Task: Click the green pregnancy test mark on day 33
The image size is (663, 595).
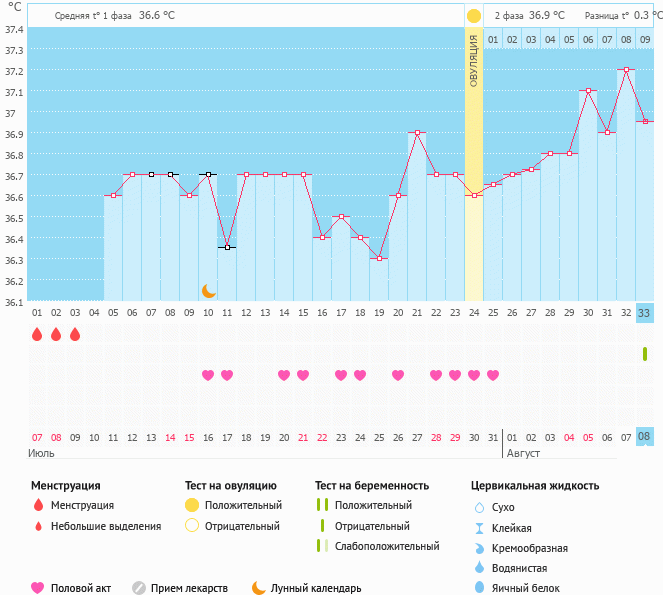Action: pos(645,354)
